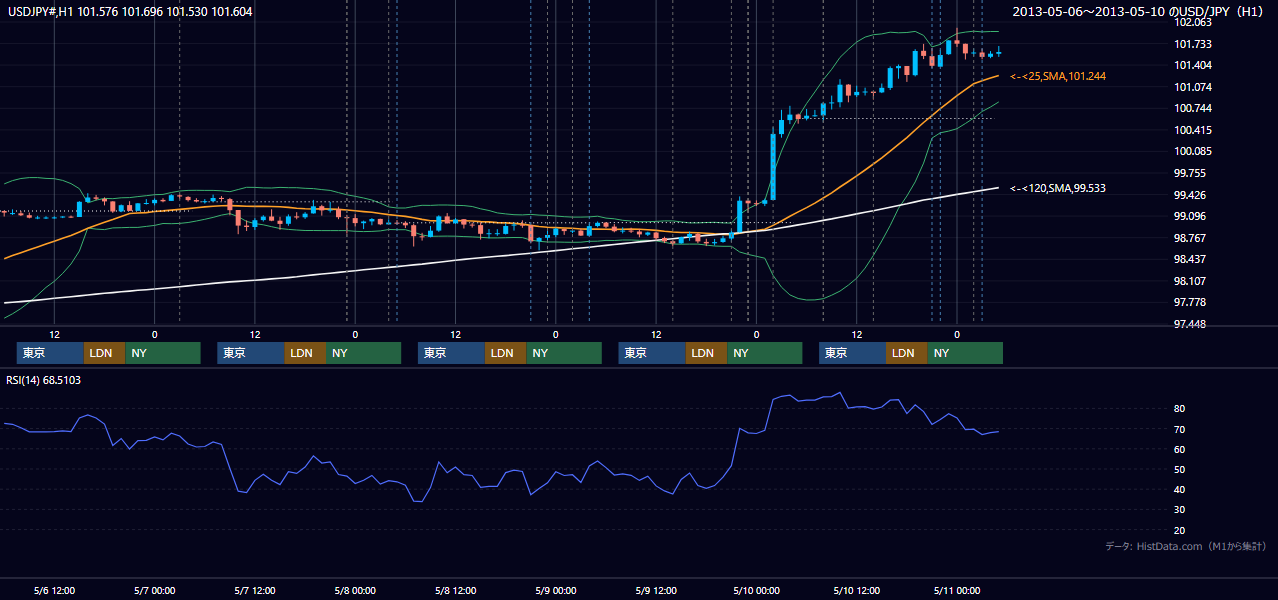Click the 5/7 00:00 time label
This screenshot has width=1278, height=600.
[x=154, y=590]
